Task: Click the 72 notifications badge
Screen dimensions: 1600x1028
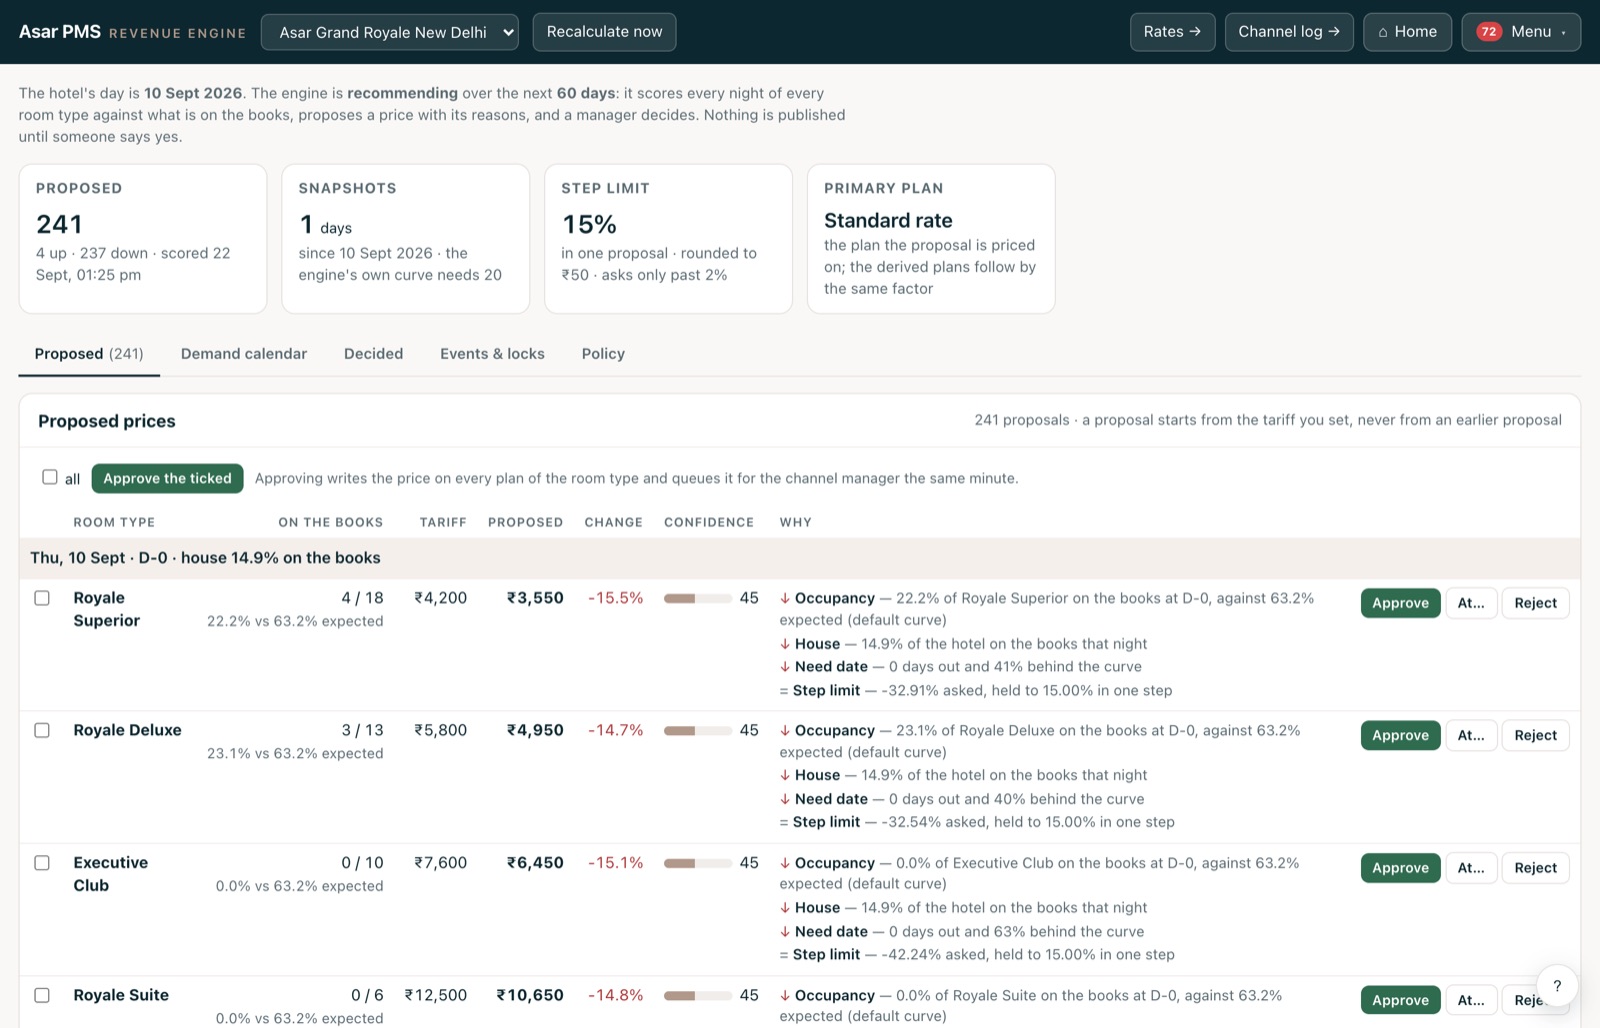Action: click(1489, 32)
